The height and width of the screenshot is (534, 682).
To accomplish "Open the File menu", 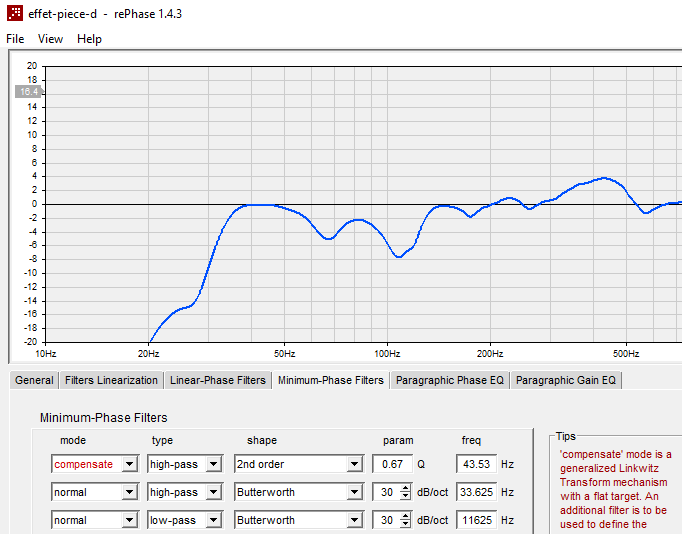I will click(x=15, y=39).
